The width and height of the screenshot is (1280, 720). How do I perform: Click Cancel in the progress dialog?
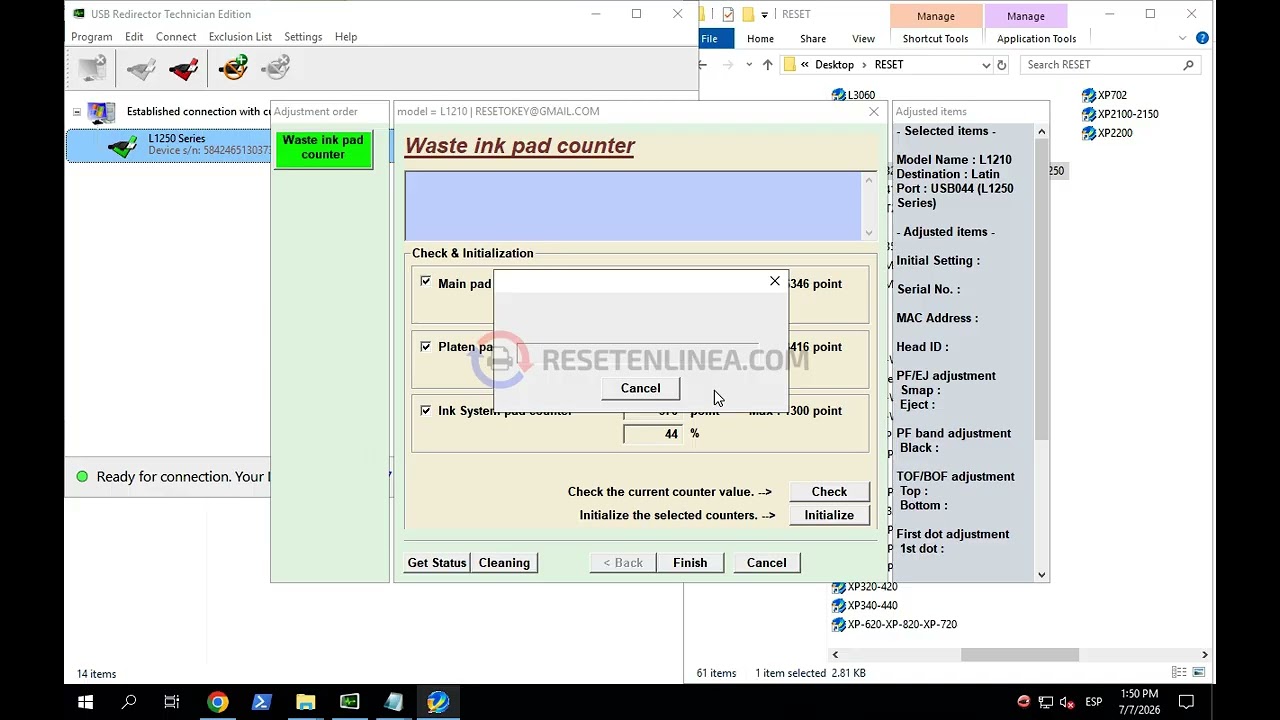point(640,388)
